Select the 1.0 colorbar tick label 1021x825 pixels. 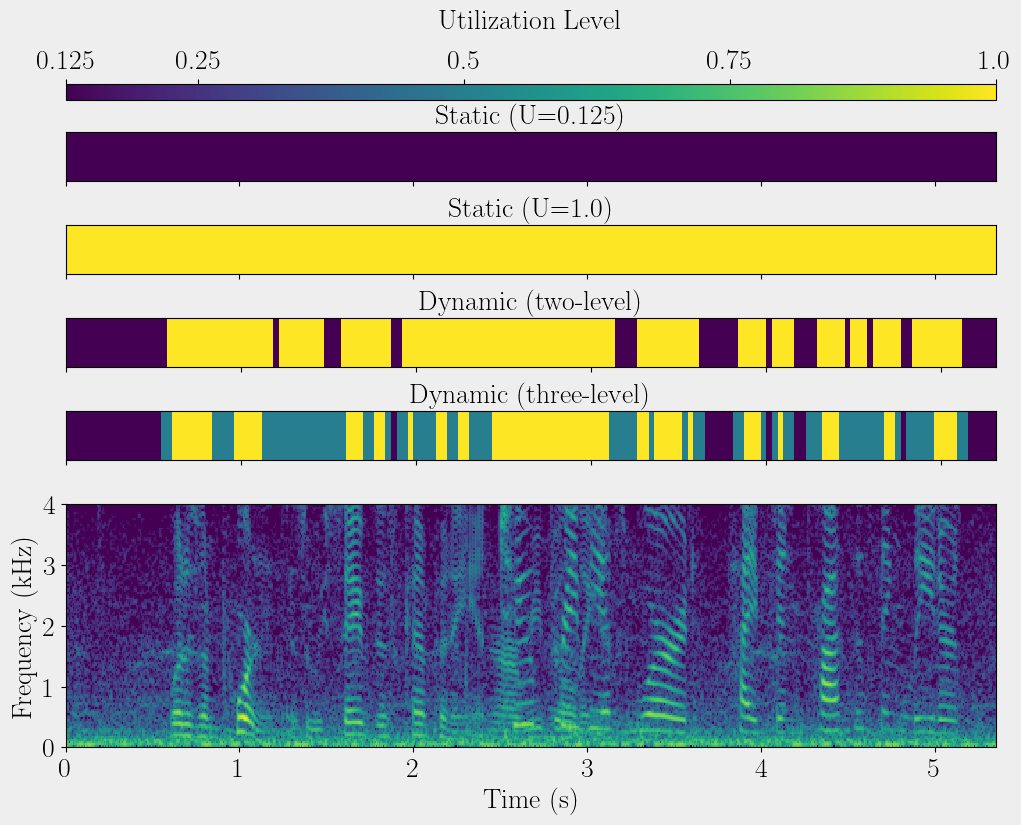point(994,62)
